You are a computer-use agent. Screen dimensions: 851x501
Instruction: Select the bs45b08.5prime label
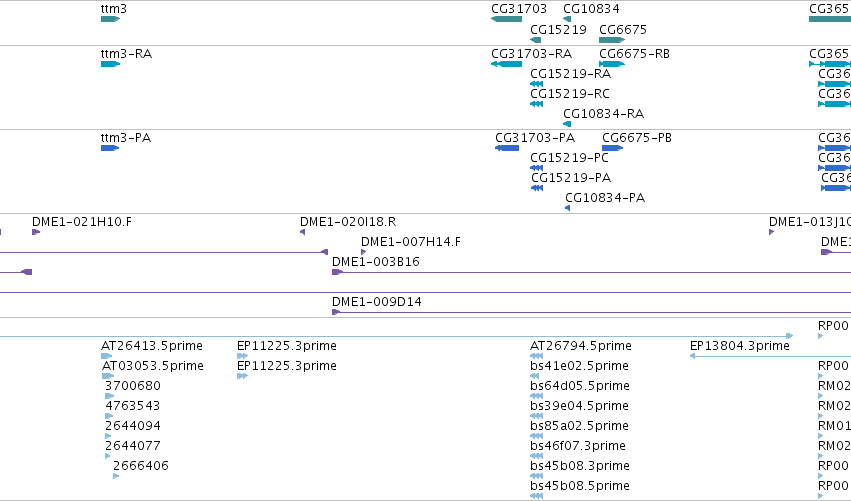(580, 486)
